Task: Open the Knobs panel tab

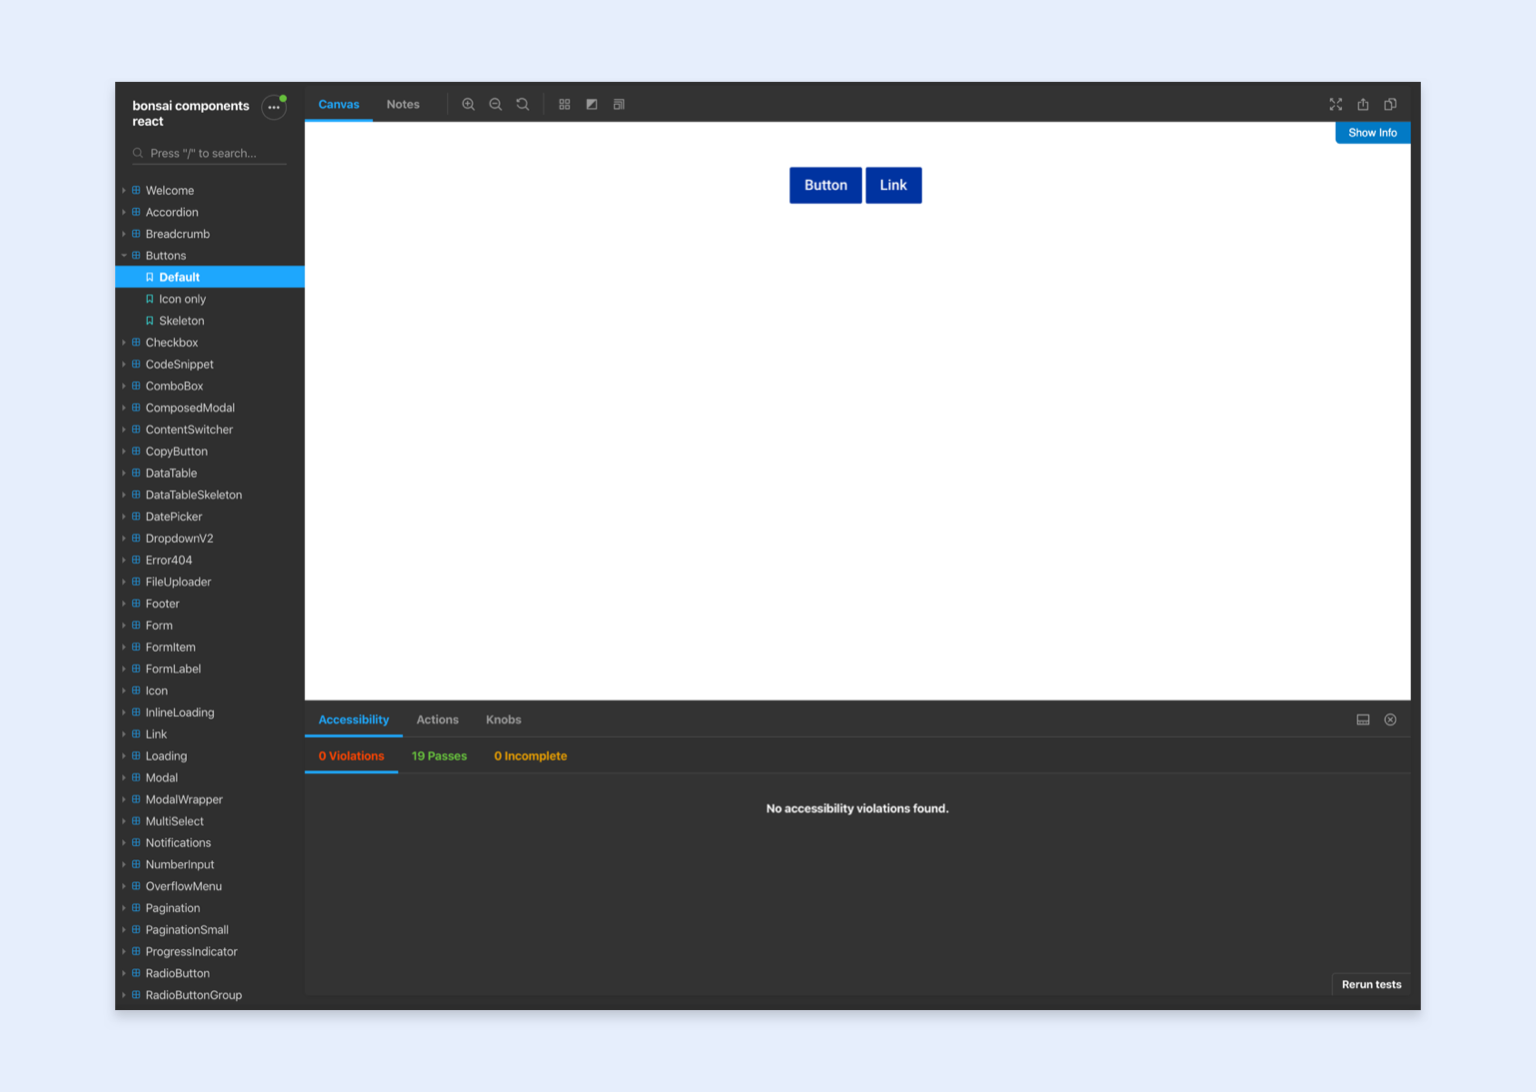Action: 503,720
